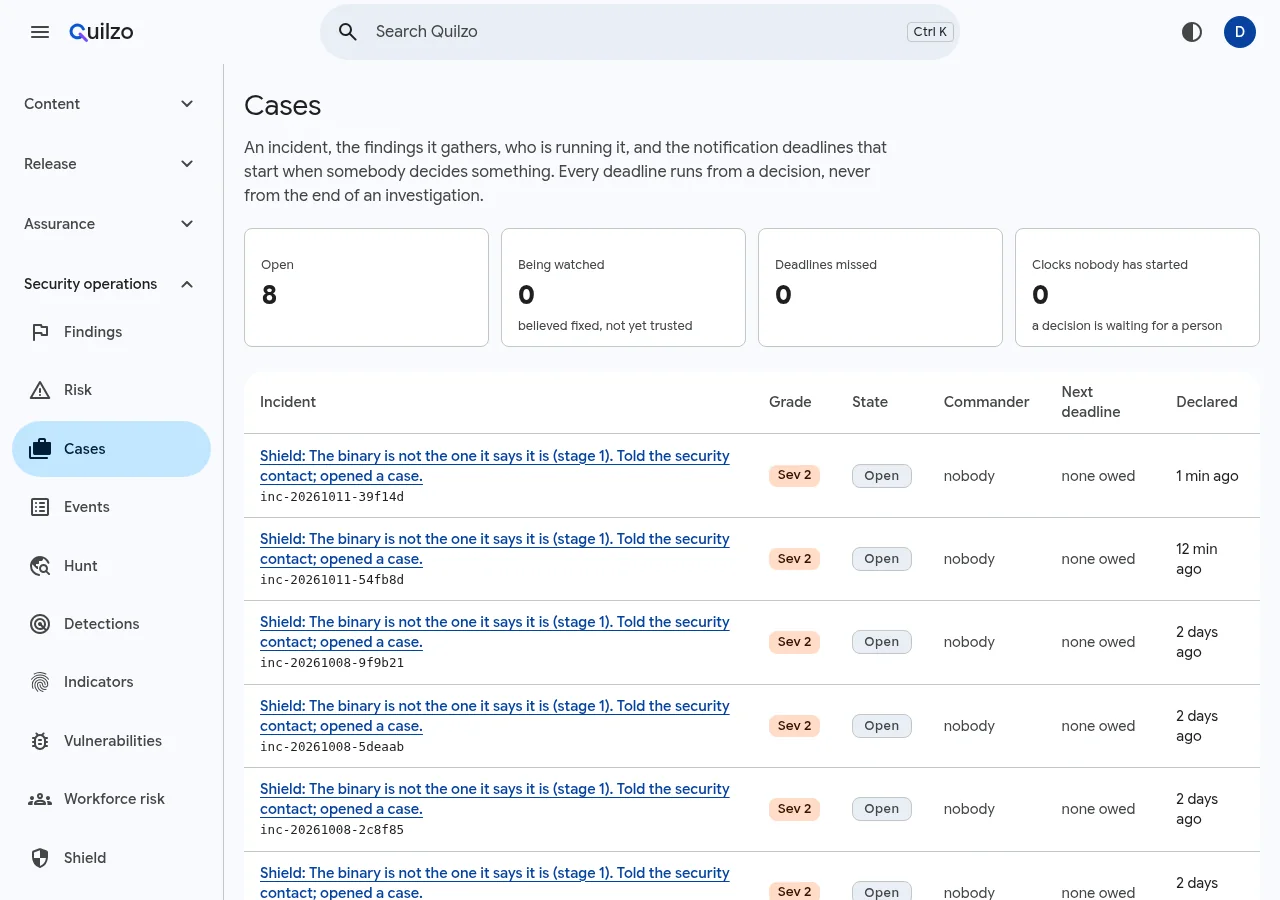
Task: Open incident inc-20261011-39f14d link
Action: click(x=495, y=466)
